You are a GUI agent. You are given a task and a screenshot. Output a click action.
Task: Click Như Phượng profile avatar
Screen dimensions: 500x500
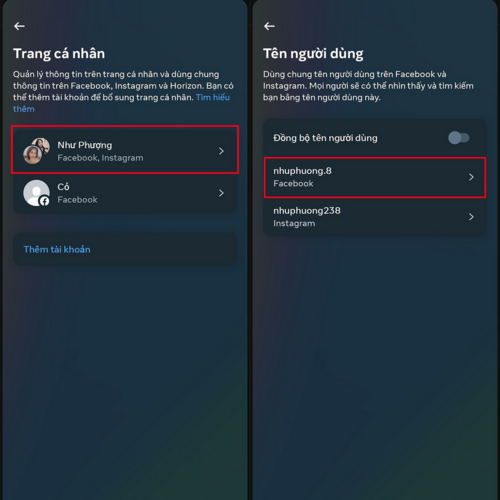tap(36, 151)
